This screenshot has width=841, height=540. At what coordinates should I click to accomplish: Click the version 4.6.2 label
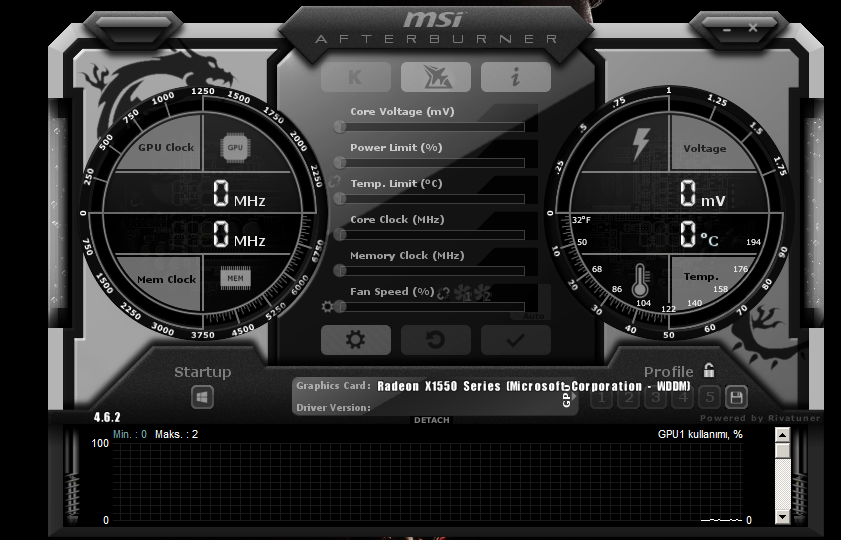coord(107,417)
